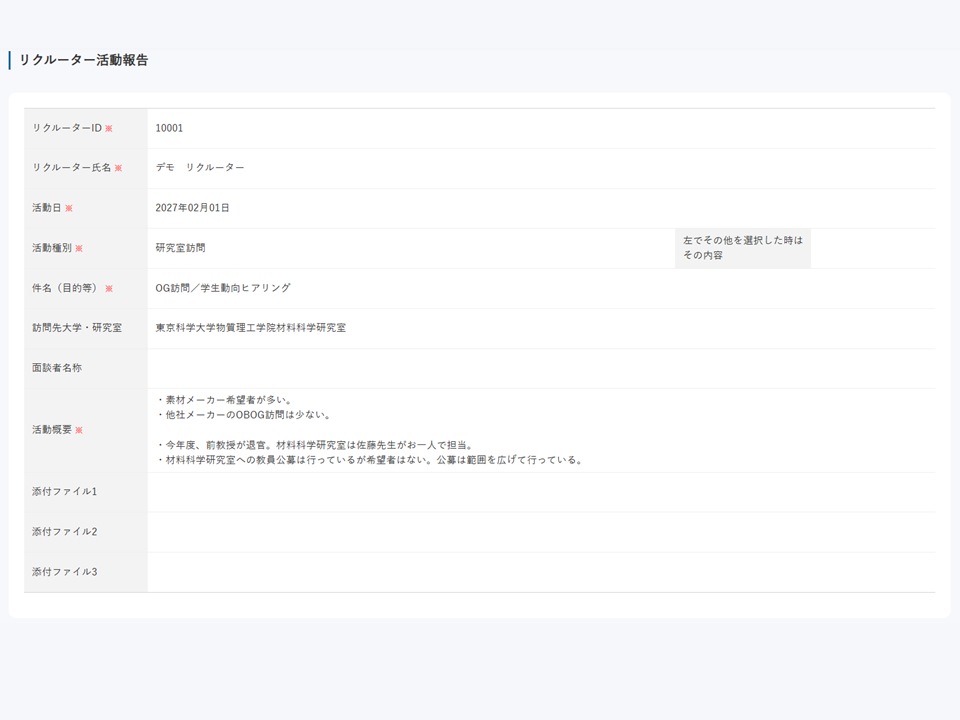The image size is (960, 720).
Task: Click the 面談者名称 row label
Action: (x=57, y=367)
